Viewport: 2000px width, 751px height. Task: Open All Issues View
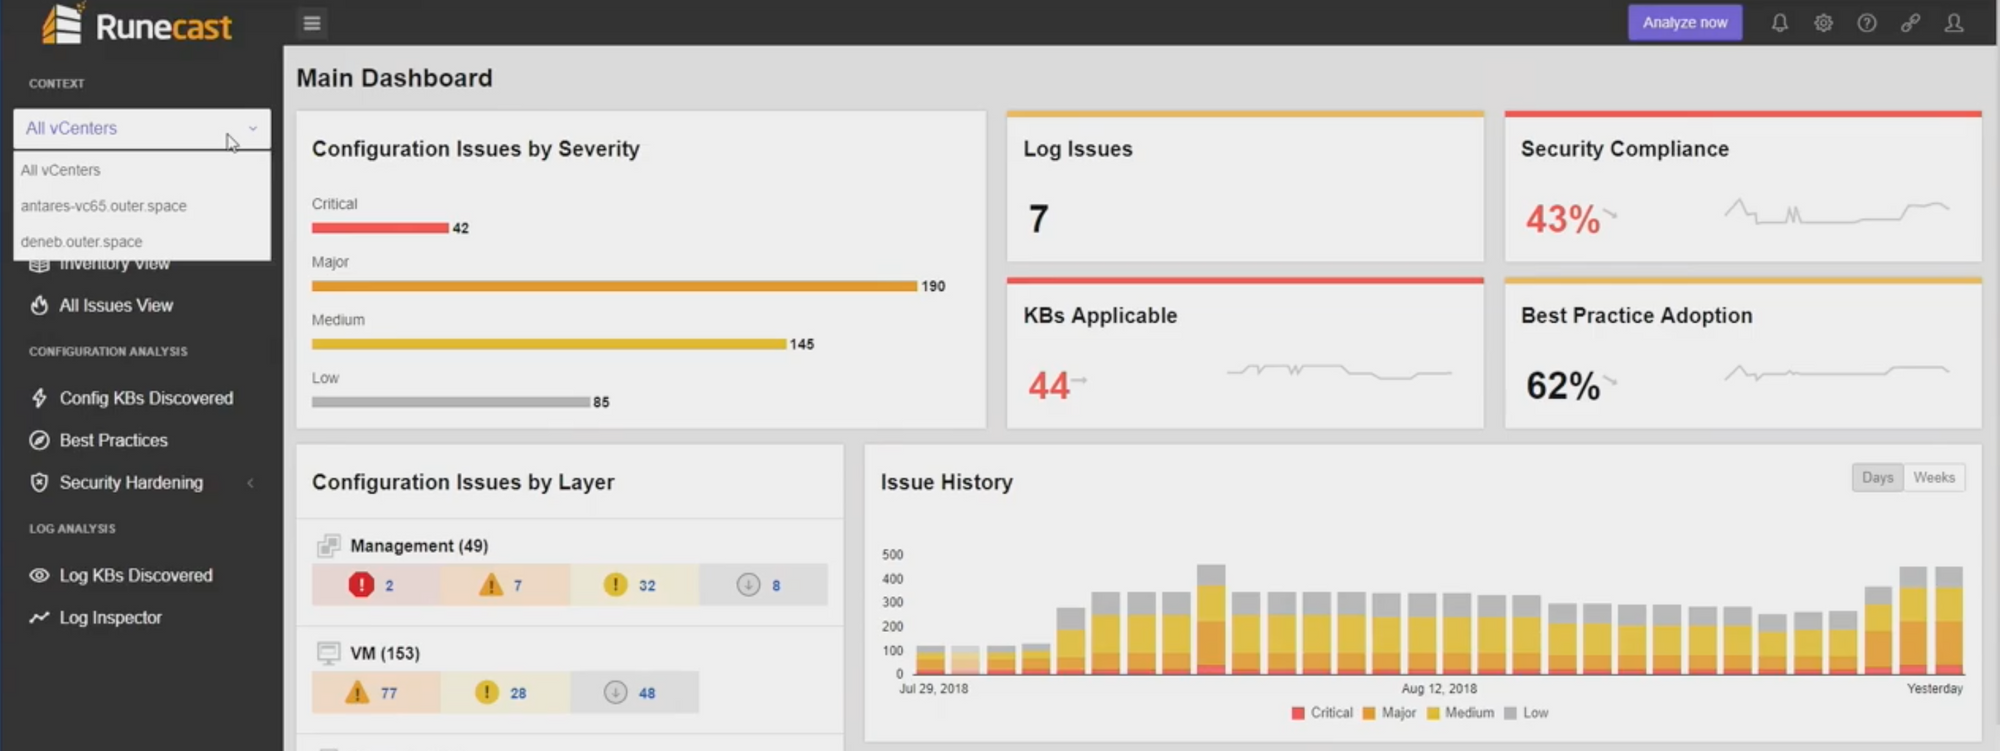pyautogui.click(x=116, y=305)
